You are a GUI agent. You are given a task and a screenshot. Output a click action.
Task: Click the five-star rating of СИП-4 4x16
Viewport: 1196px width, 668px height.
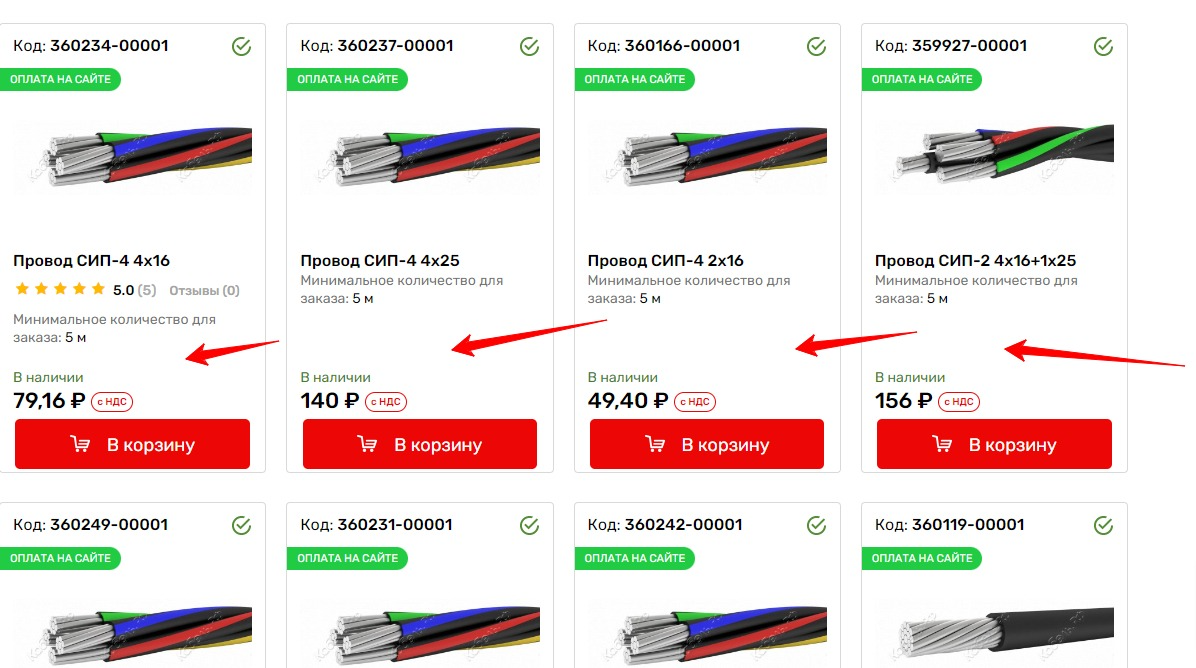tap(60, 289)
